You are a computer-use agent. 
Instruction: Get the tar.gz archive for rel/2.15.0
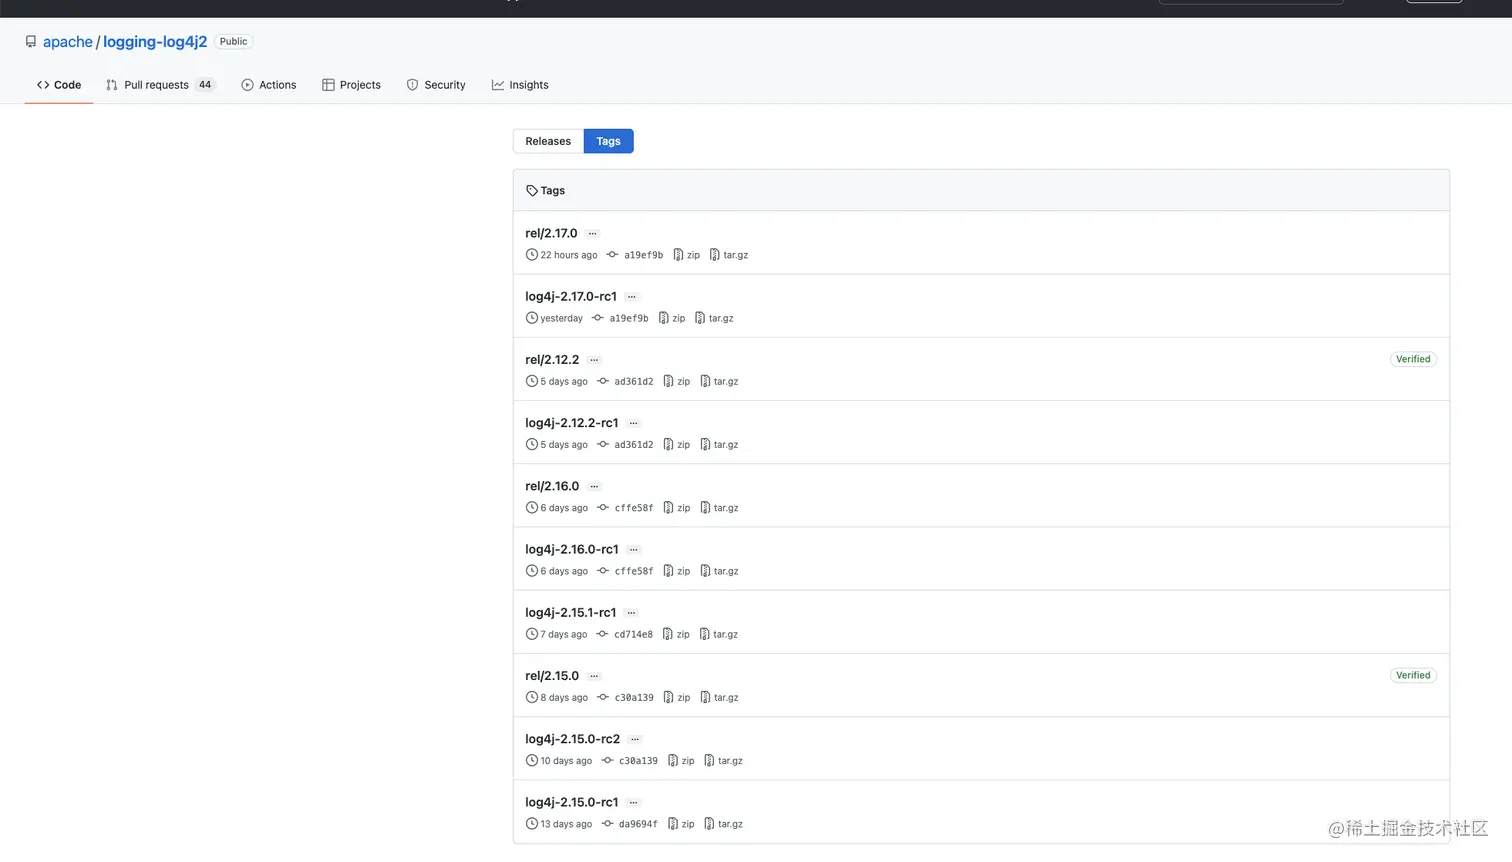[x=719, y=698]
